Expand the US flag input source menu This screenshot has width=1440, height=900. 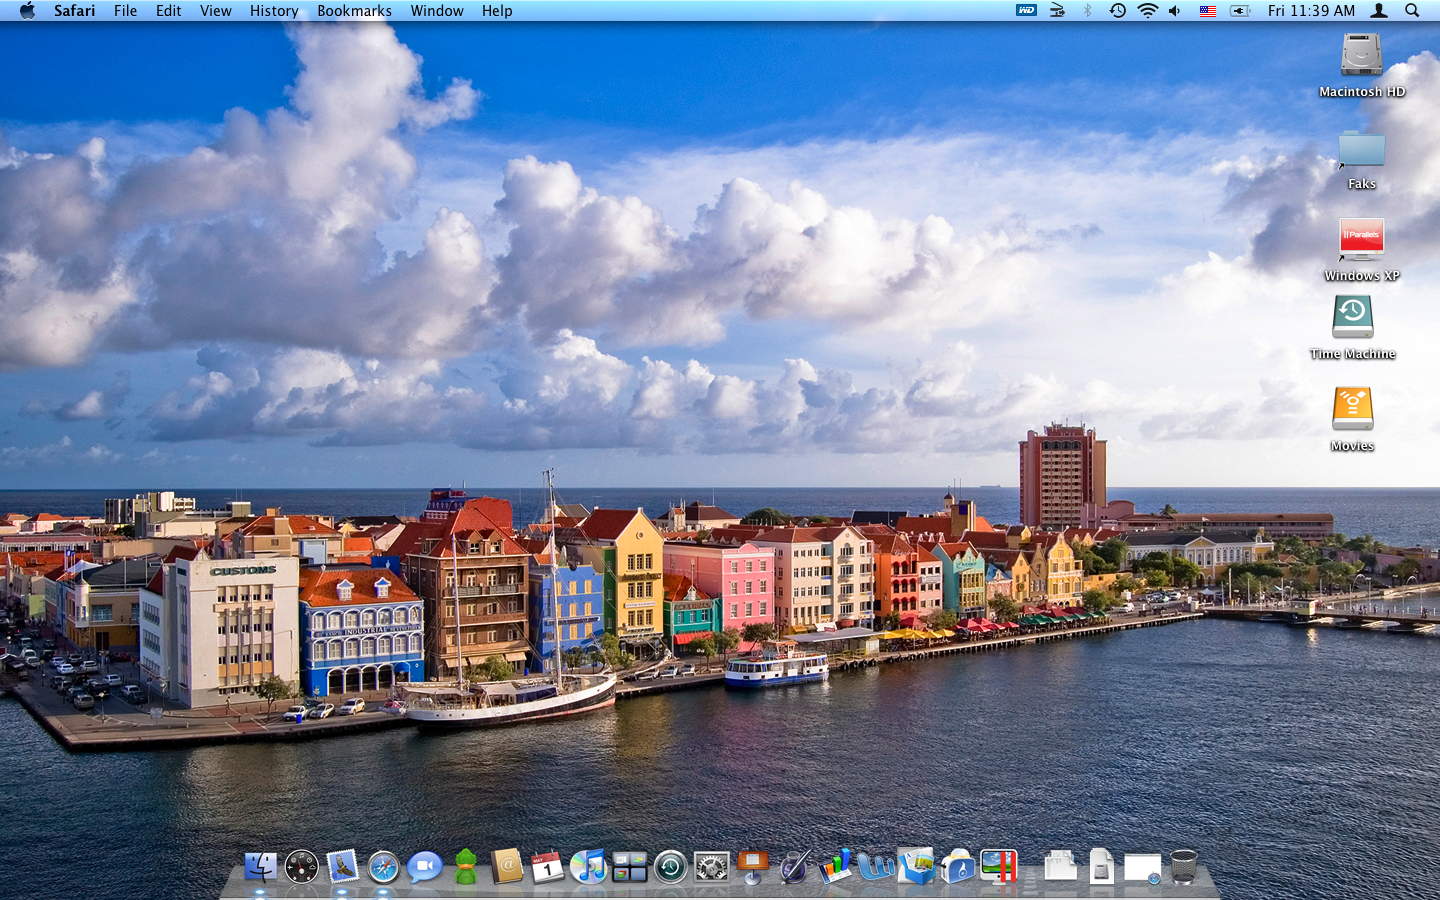point(1207,11)
